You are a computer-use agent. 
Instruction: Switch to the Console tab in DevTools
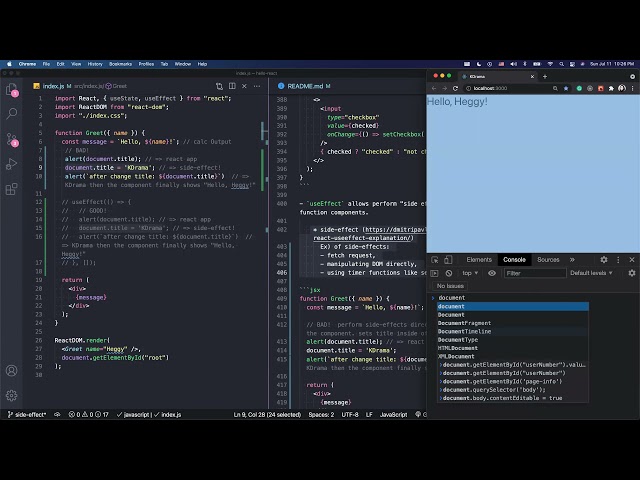click(514, 260)
